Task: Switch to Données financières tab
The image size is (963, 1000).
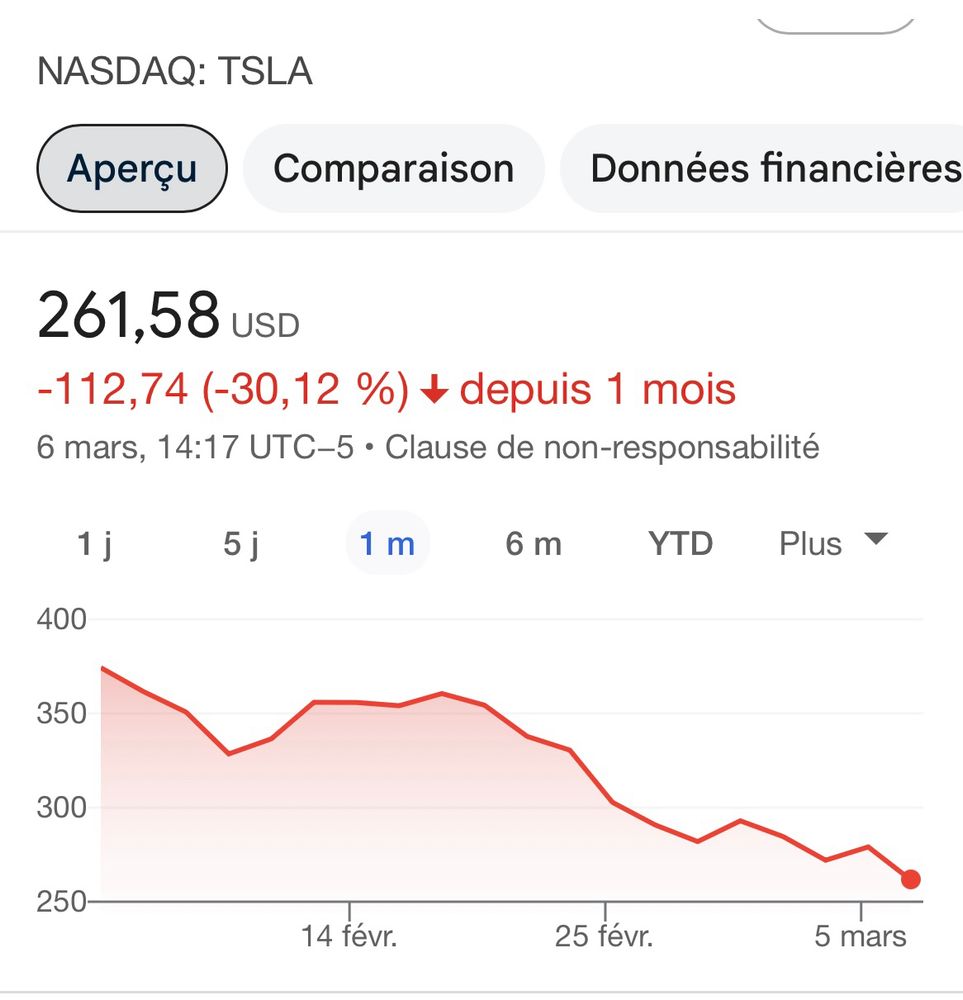Action: [762, 168]
